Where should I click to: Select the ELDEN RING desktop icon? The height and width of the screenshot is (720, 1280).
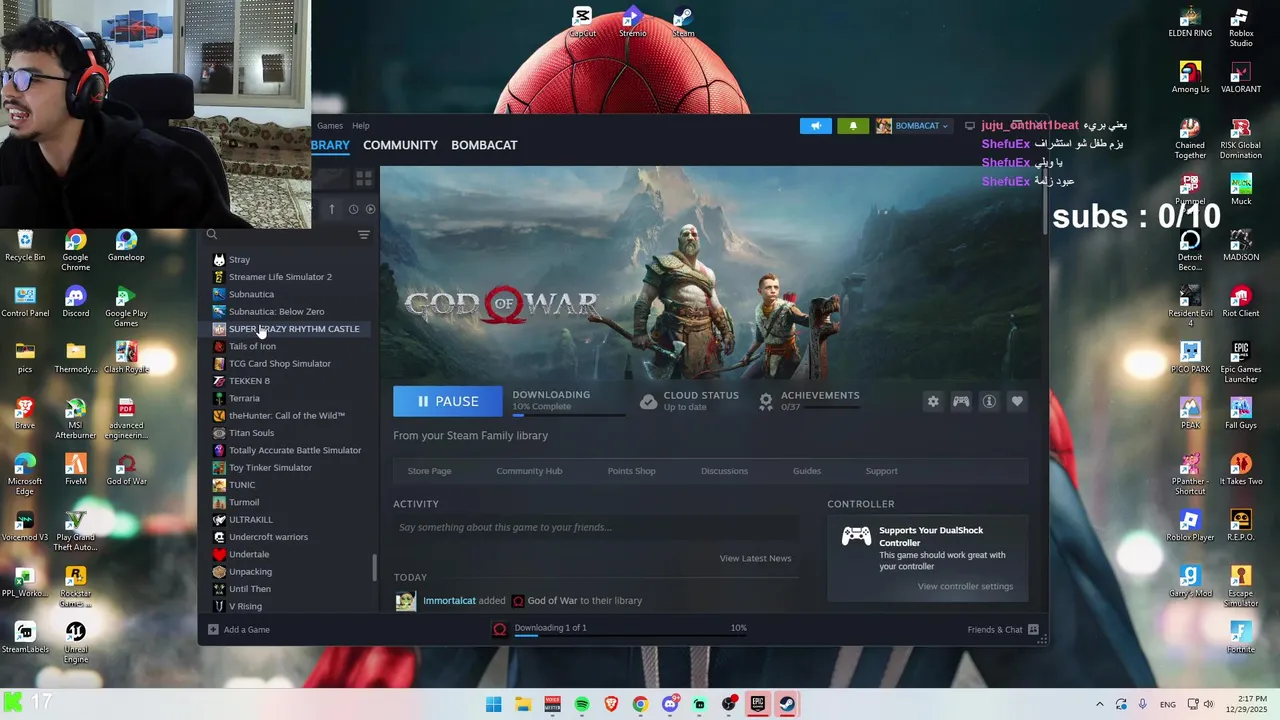pos(1190,23)
